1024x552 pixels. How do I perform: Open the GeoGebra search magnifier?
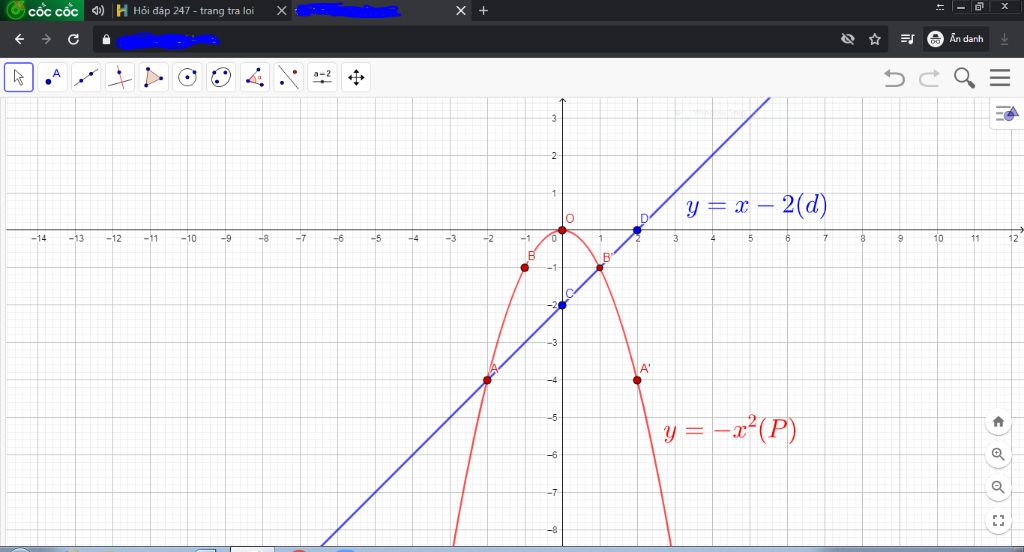pyautogui.click(x=964, y=78)
